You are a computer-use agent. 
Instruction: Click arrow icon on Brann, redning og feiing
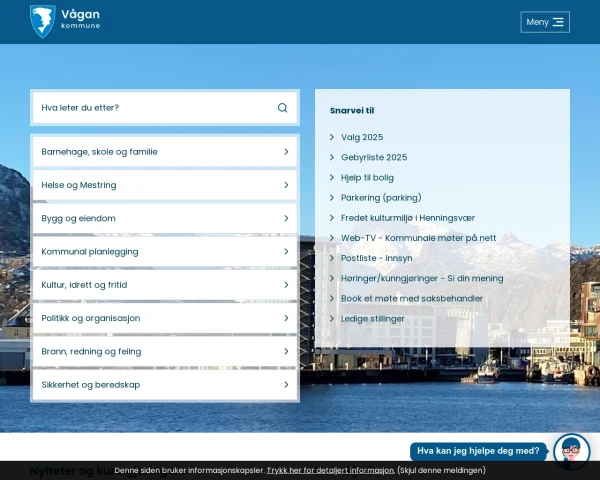286,352
